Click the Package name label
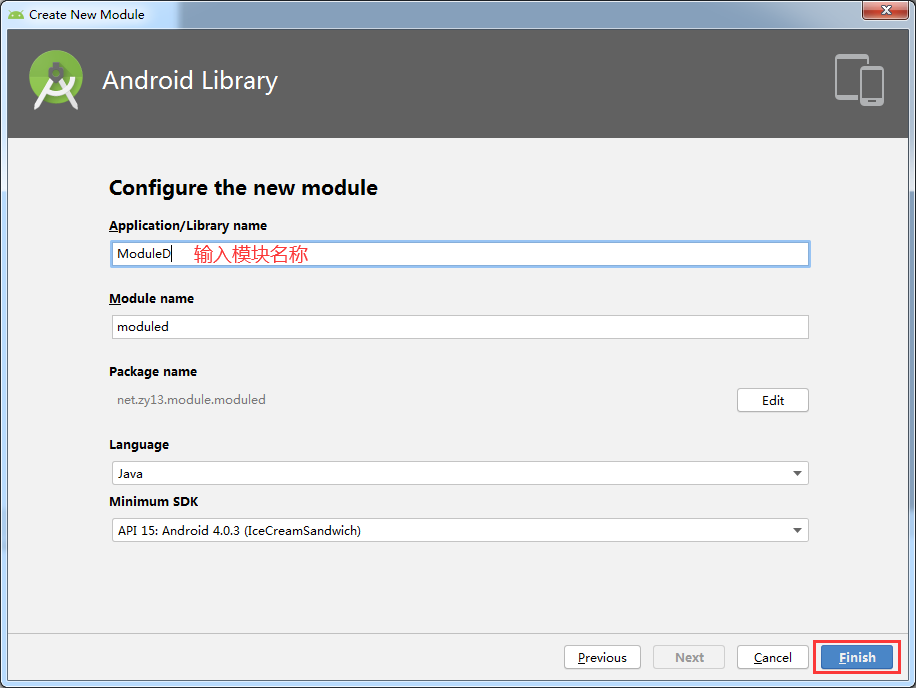This screenshot has width=916, height=688. (153, 371)
